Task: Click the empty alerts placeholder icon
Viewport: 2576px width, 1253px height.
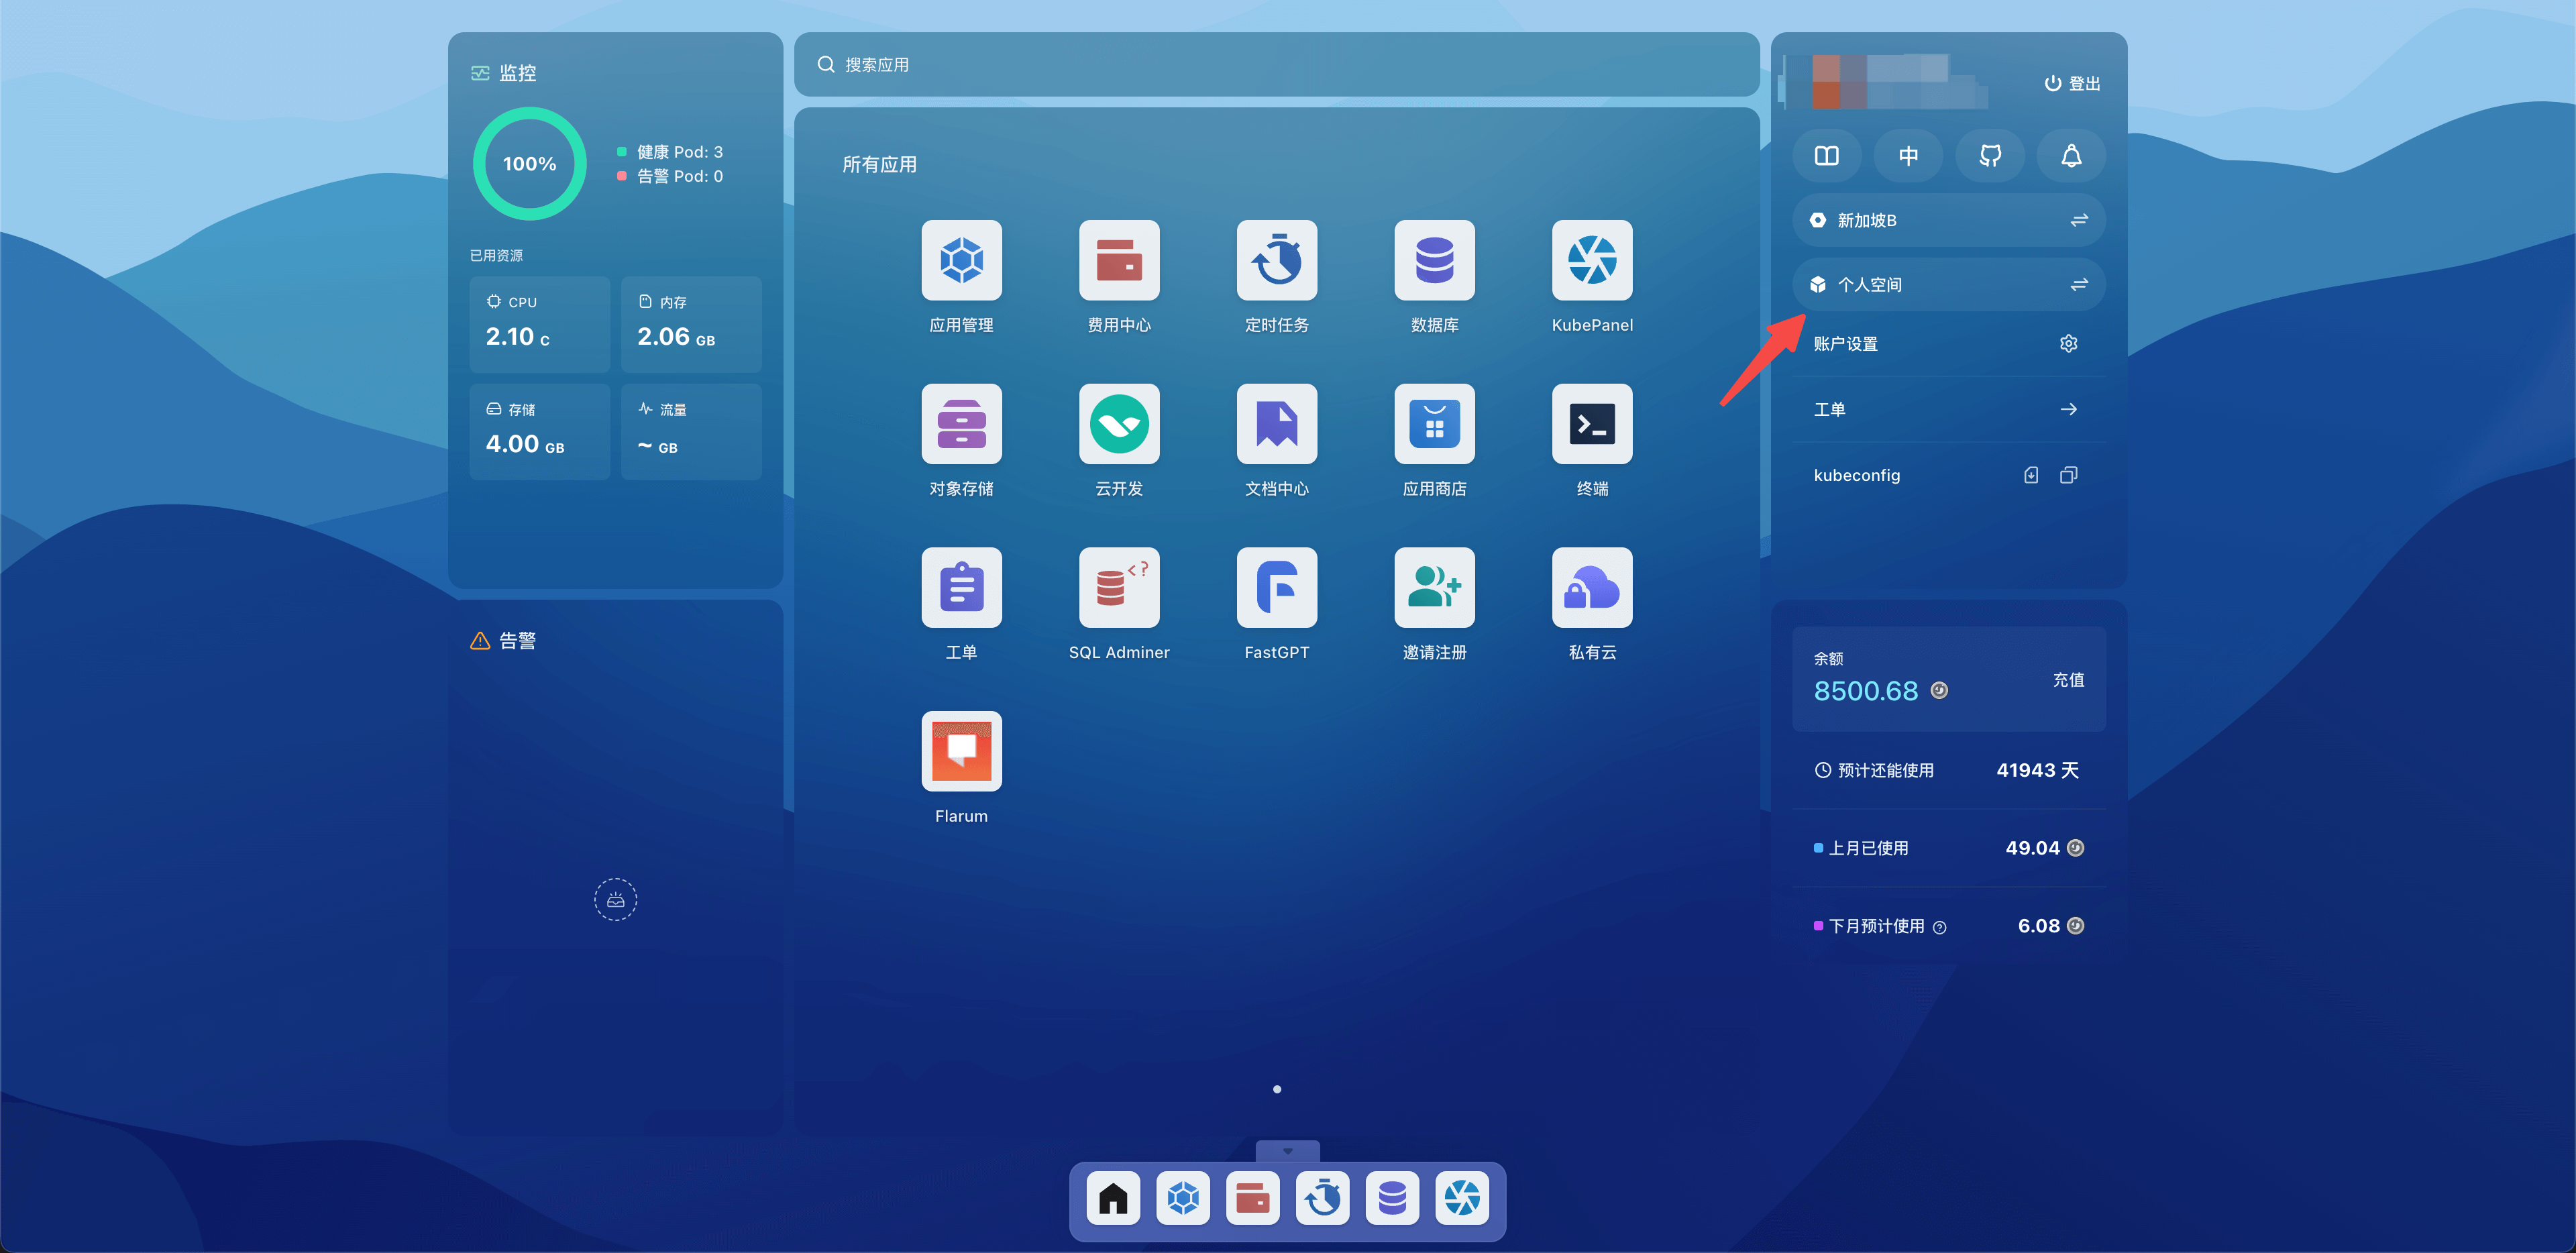Action: [616, 900]
